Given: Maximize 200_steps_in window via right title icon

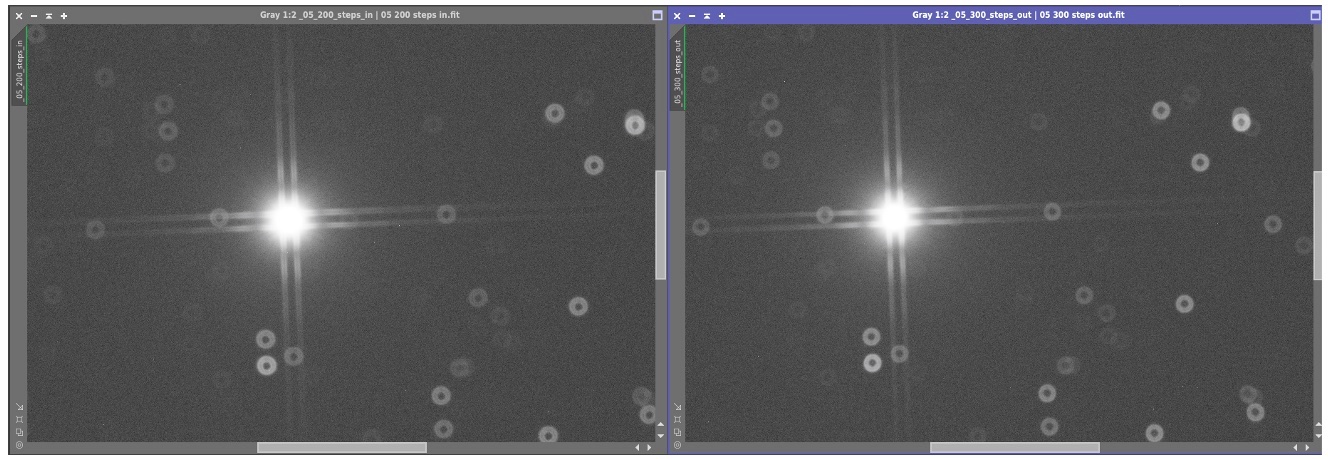Looking at the screenshot, I should tap(657, 16).
